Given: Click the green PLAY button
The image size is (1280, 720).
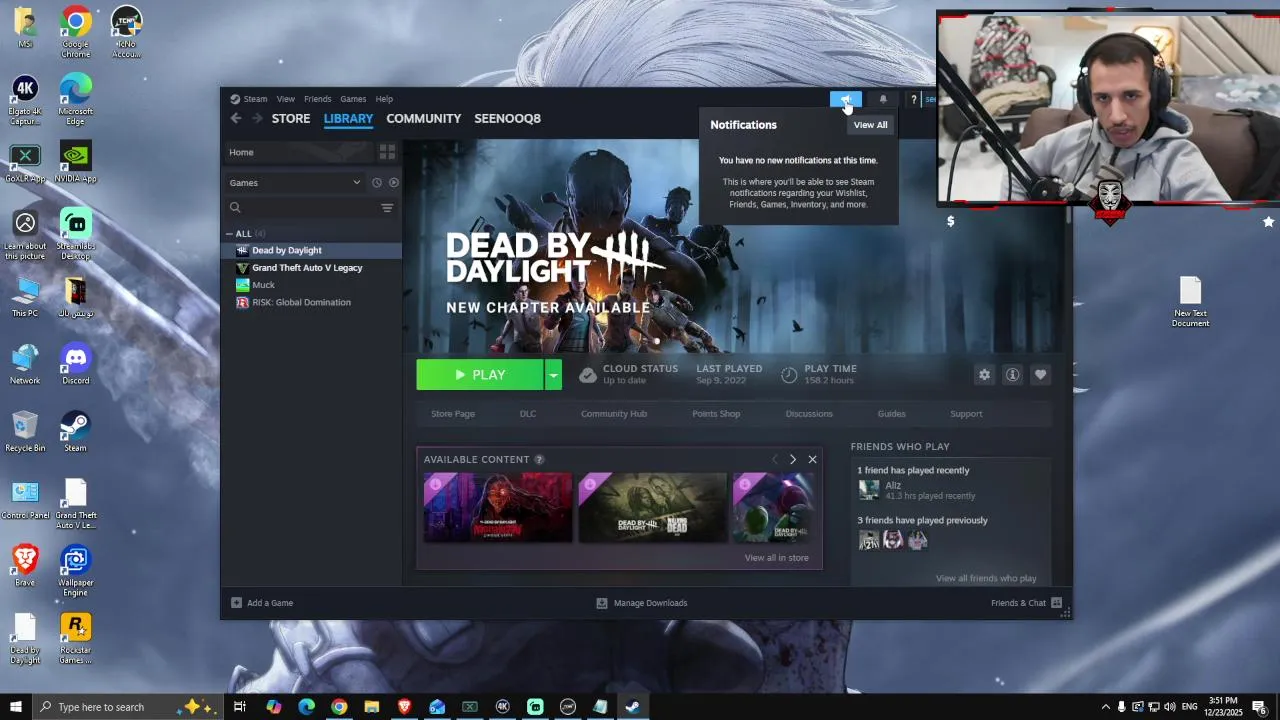Looking at the screenshot, I should (480, 375).
